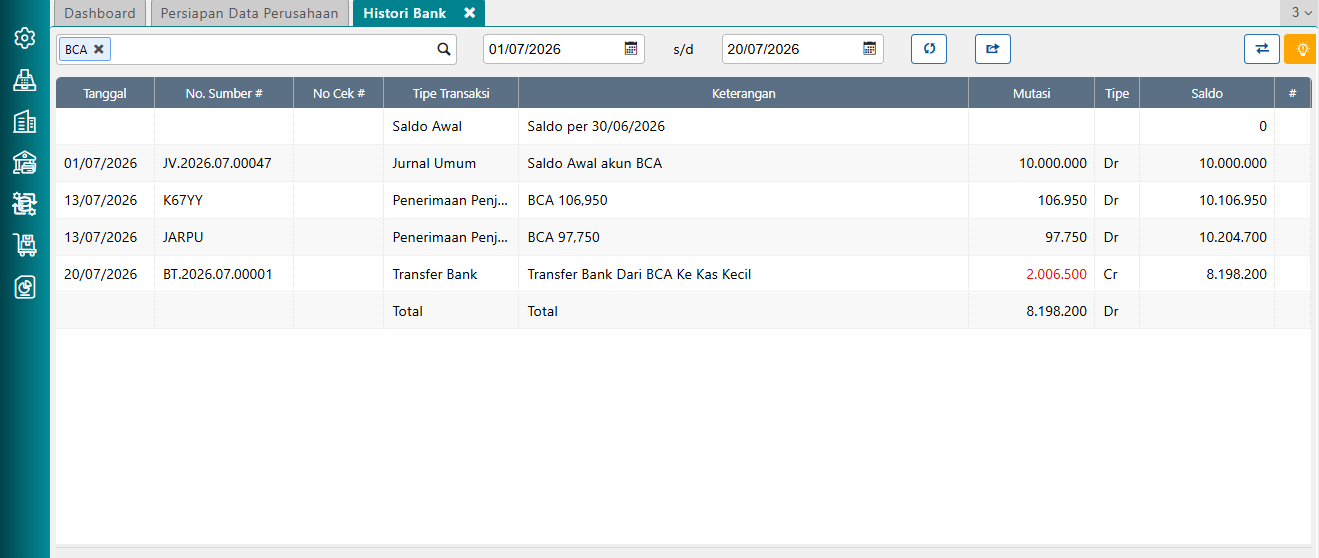Open the bank module sidebar icon
The width and height of the screenshot is (1319, 558).
pyautogui.click(x=24, y=163)
